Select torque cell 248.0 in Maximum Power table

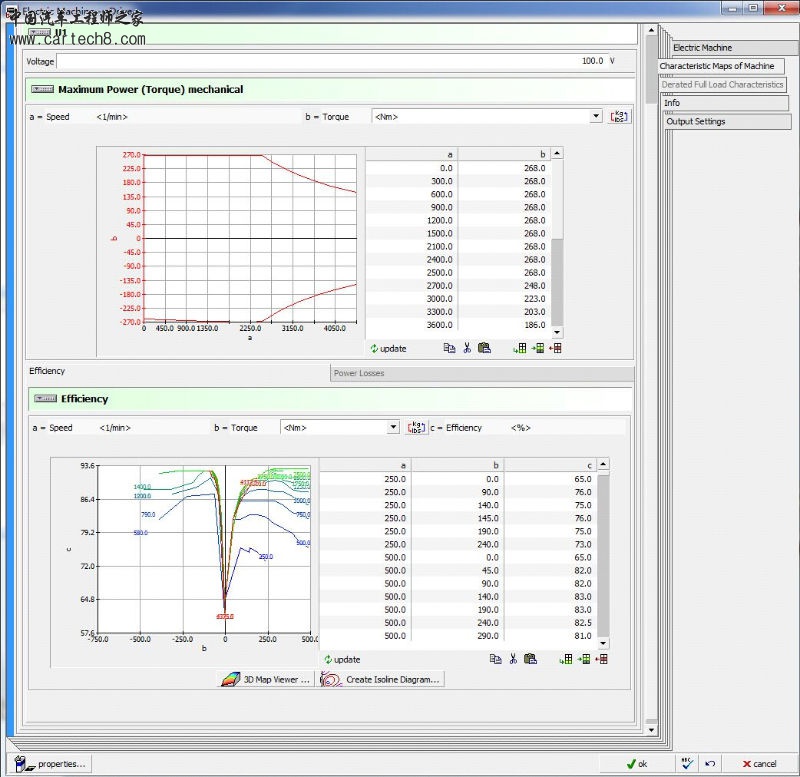[504, 286]
